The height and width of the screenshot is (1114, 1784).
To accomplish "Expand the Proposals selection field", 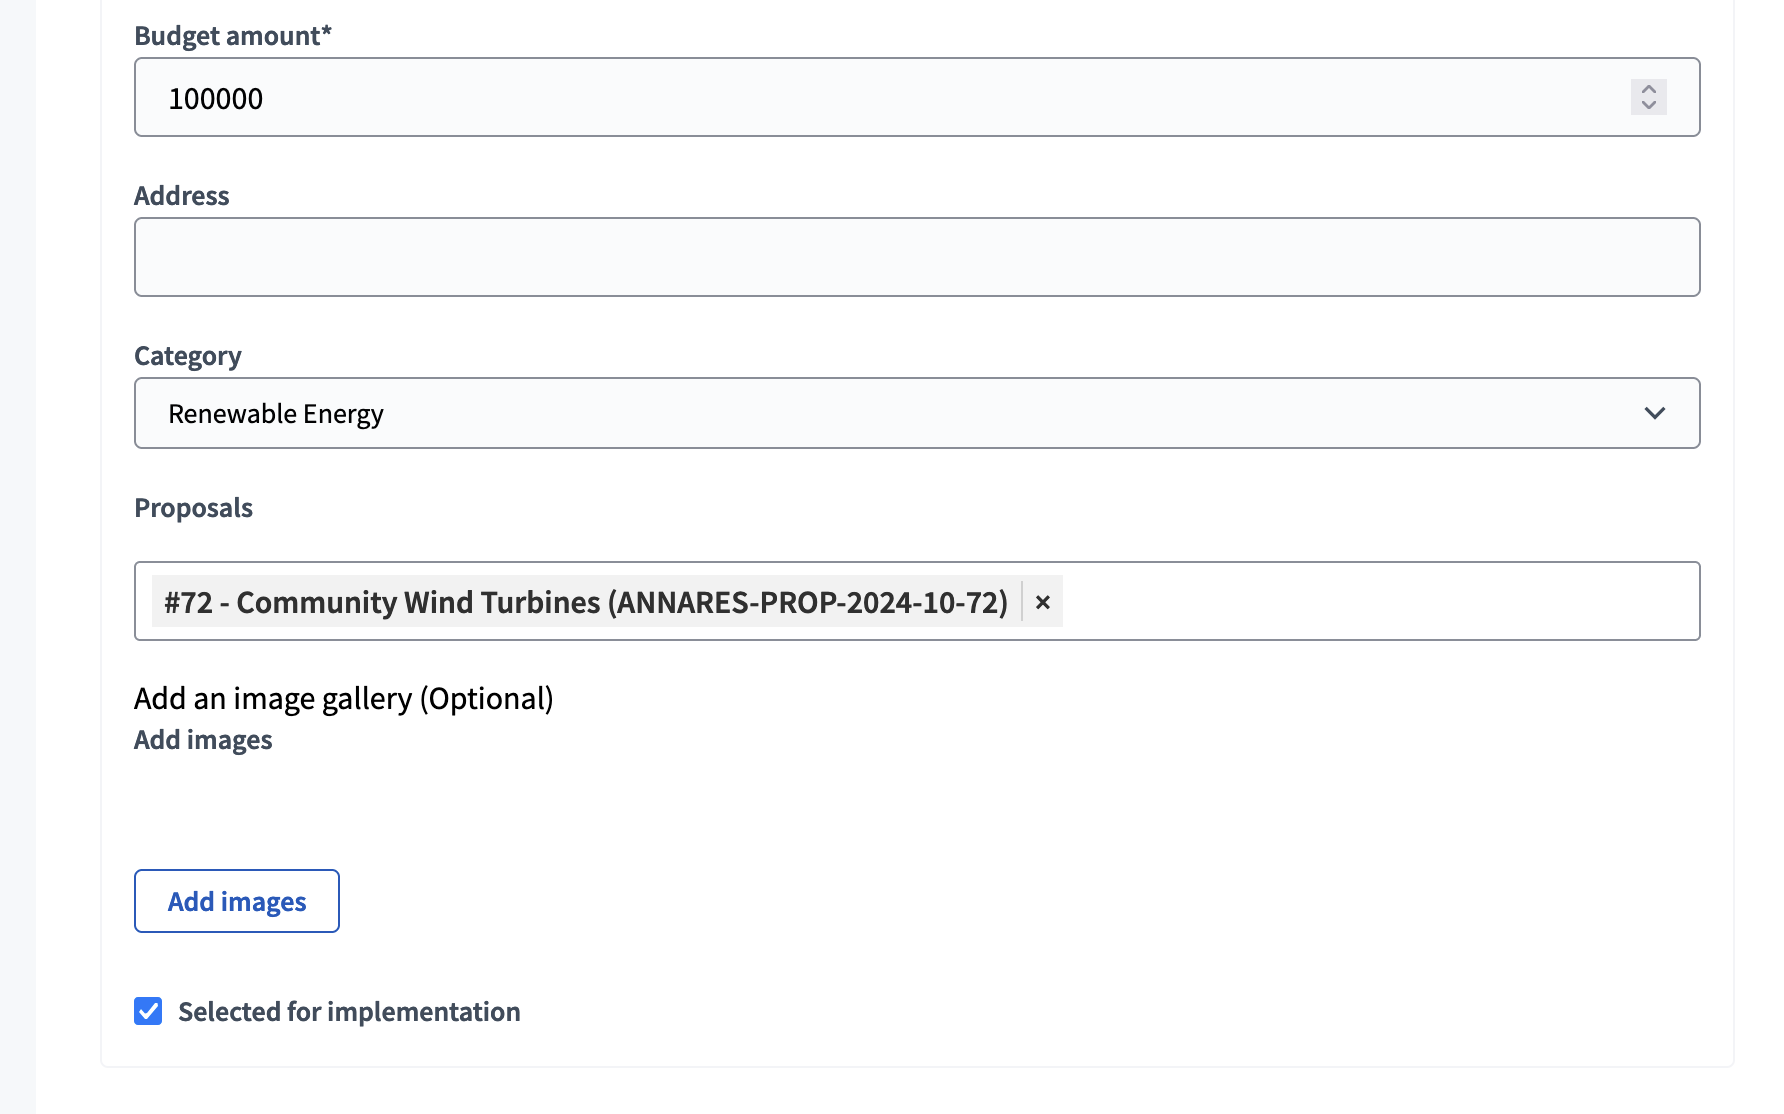I will [x=1300, y=601].
